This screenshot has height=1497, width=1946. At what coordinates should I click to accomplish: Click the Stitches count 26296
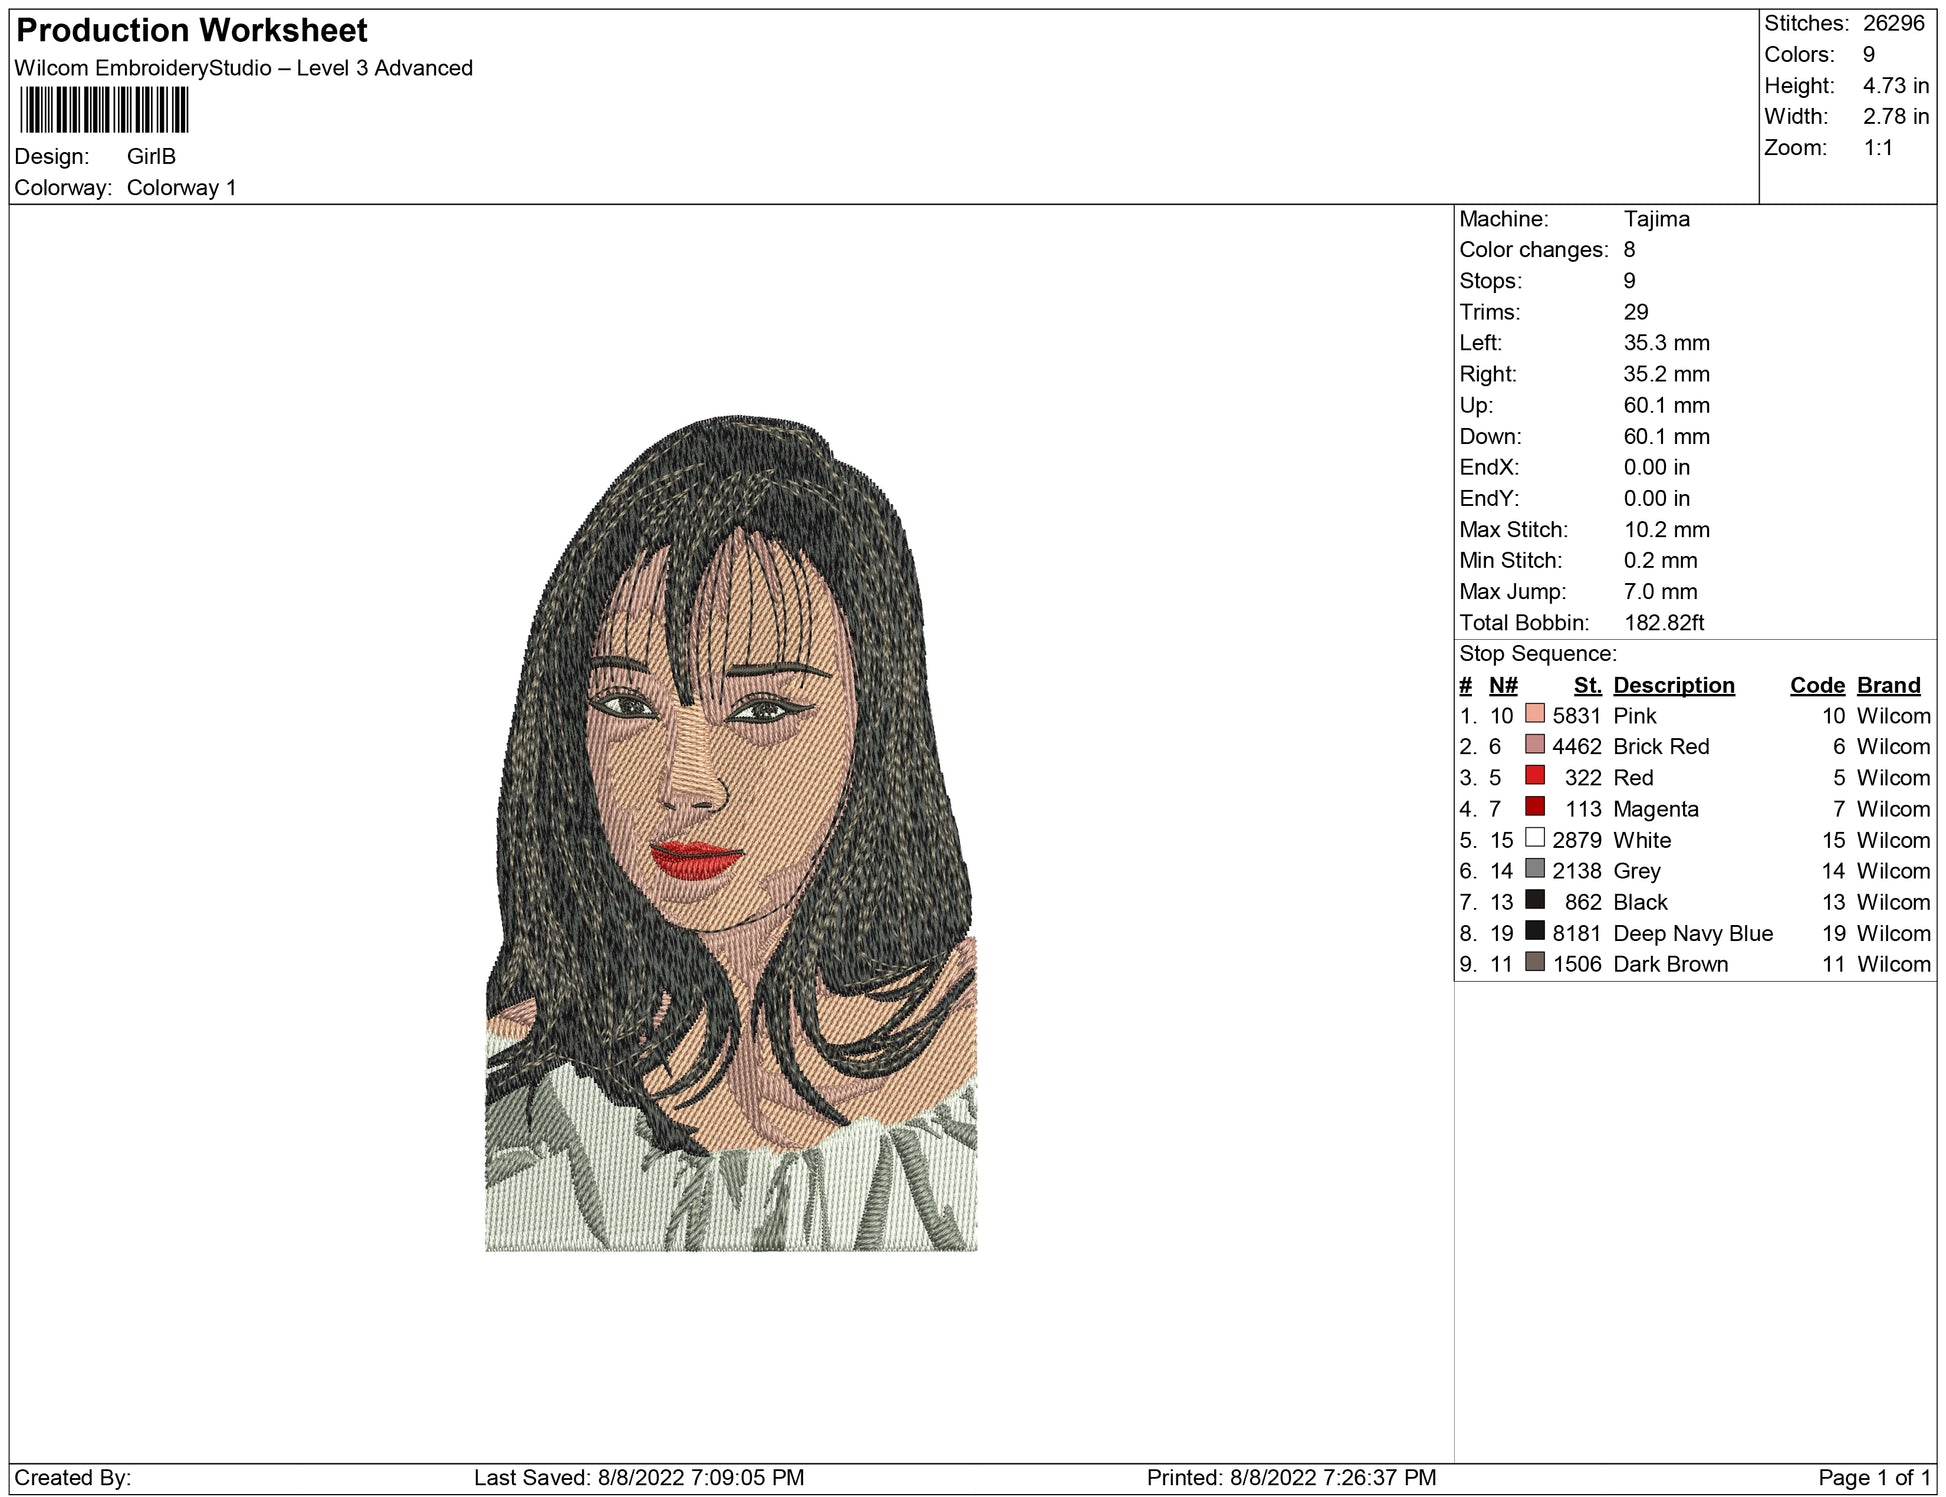point(1893,23)
